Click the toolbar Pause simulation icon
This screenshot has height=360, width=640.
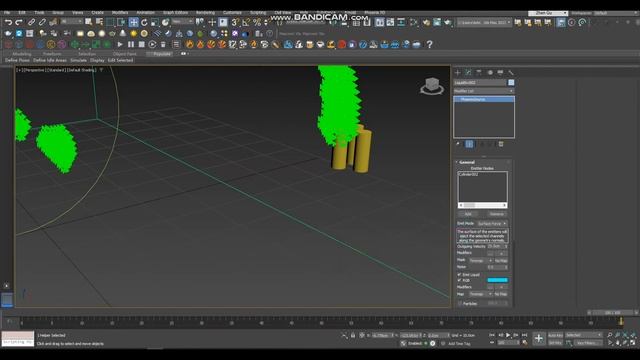[131, 44]
